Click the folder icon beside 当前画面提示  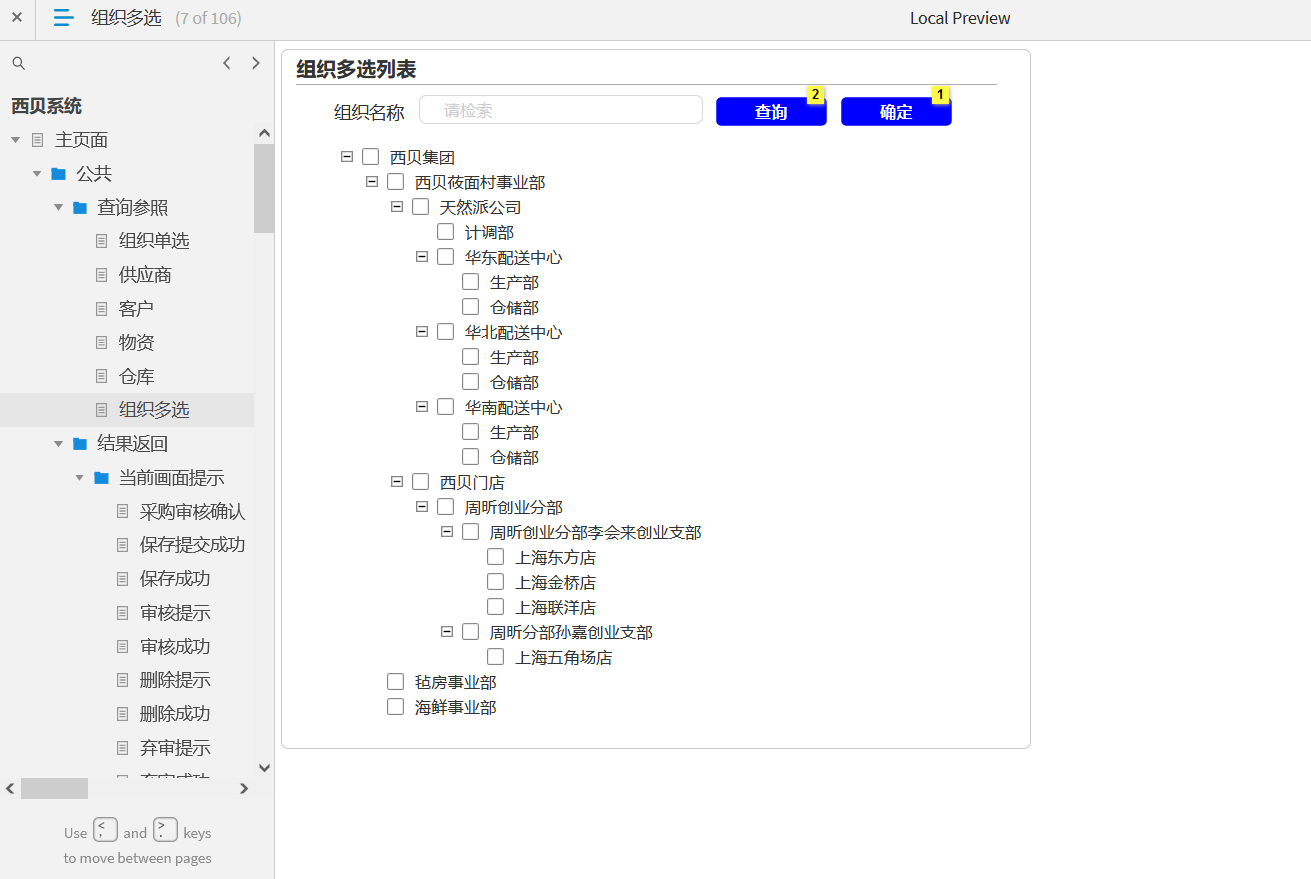tap(101, 478)
